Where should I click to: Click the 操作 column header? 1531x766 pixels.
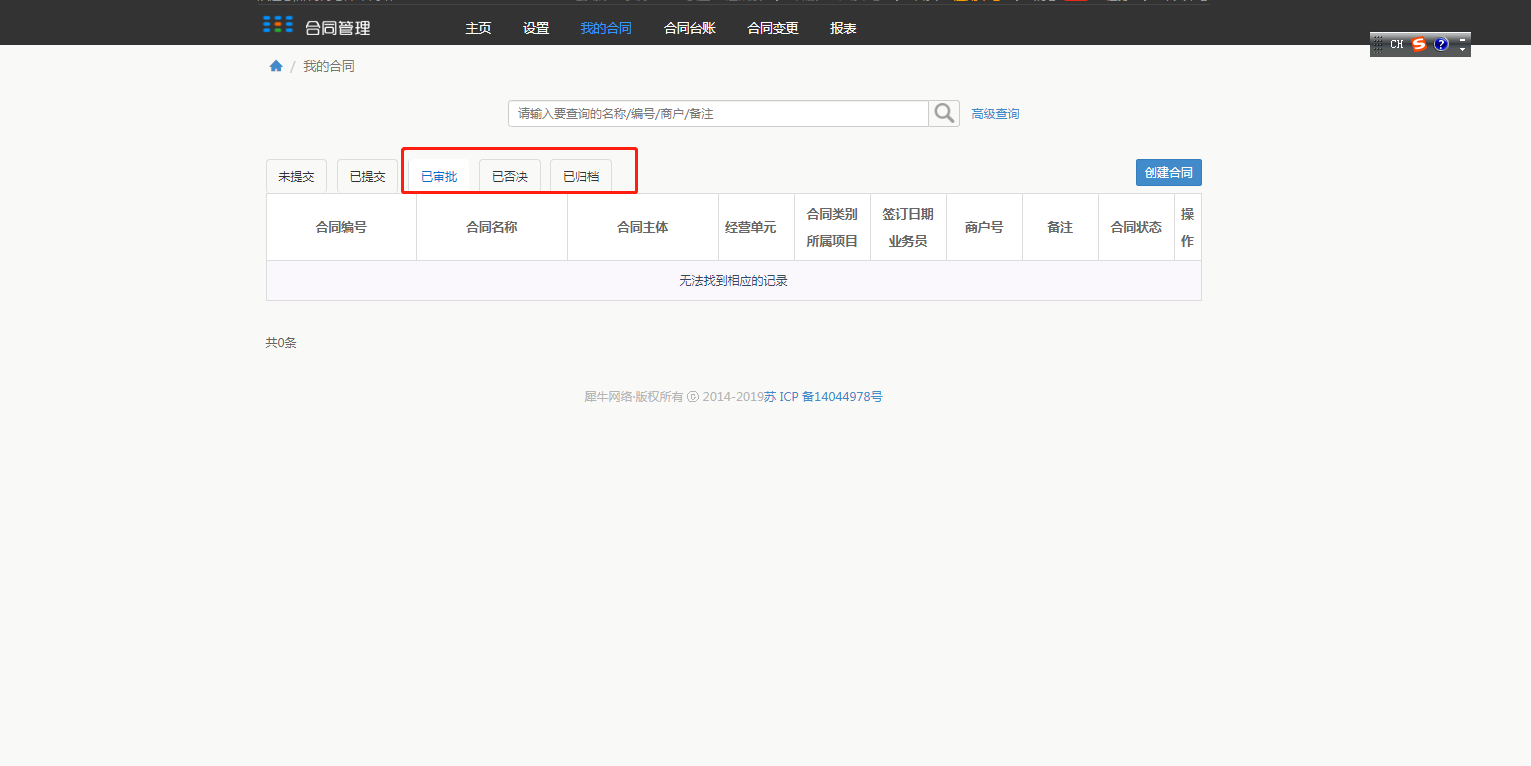click(1188, 227)
